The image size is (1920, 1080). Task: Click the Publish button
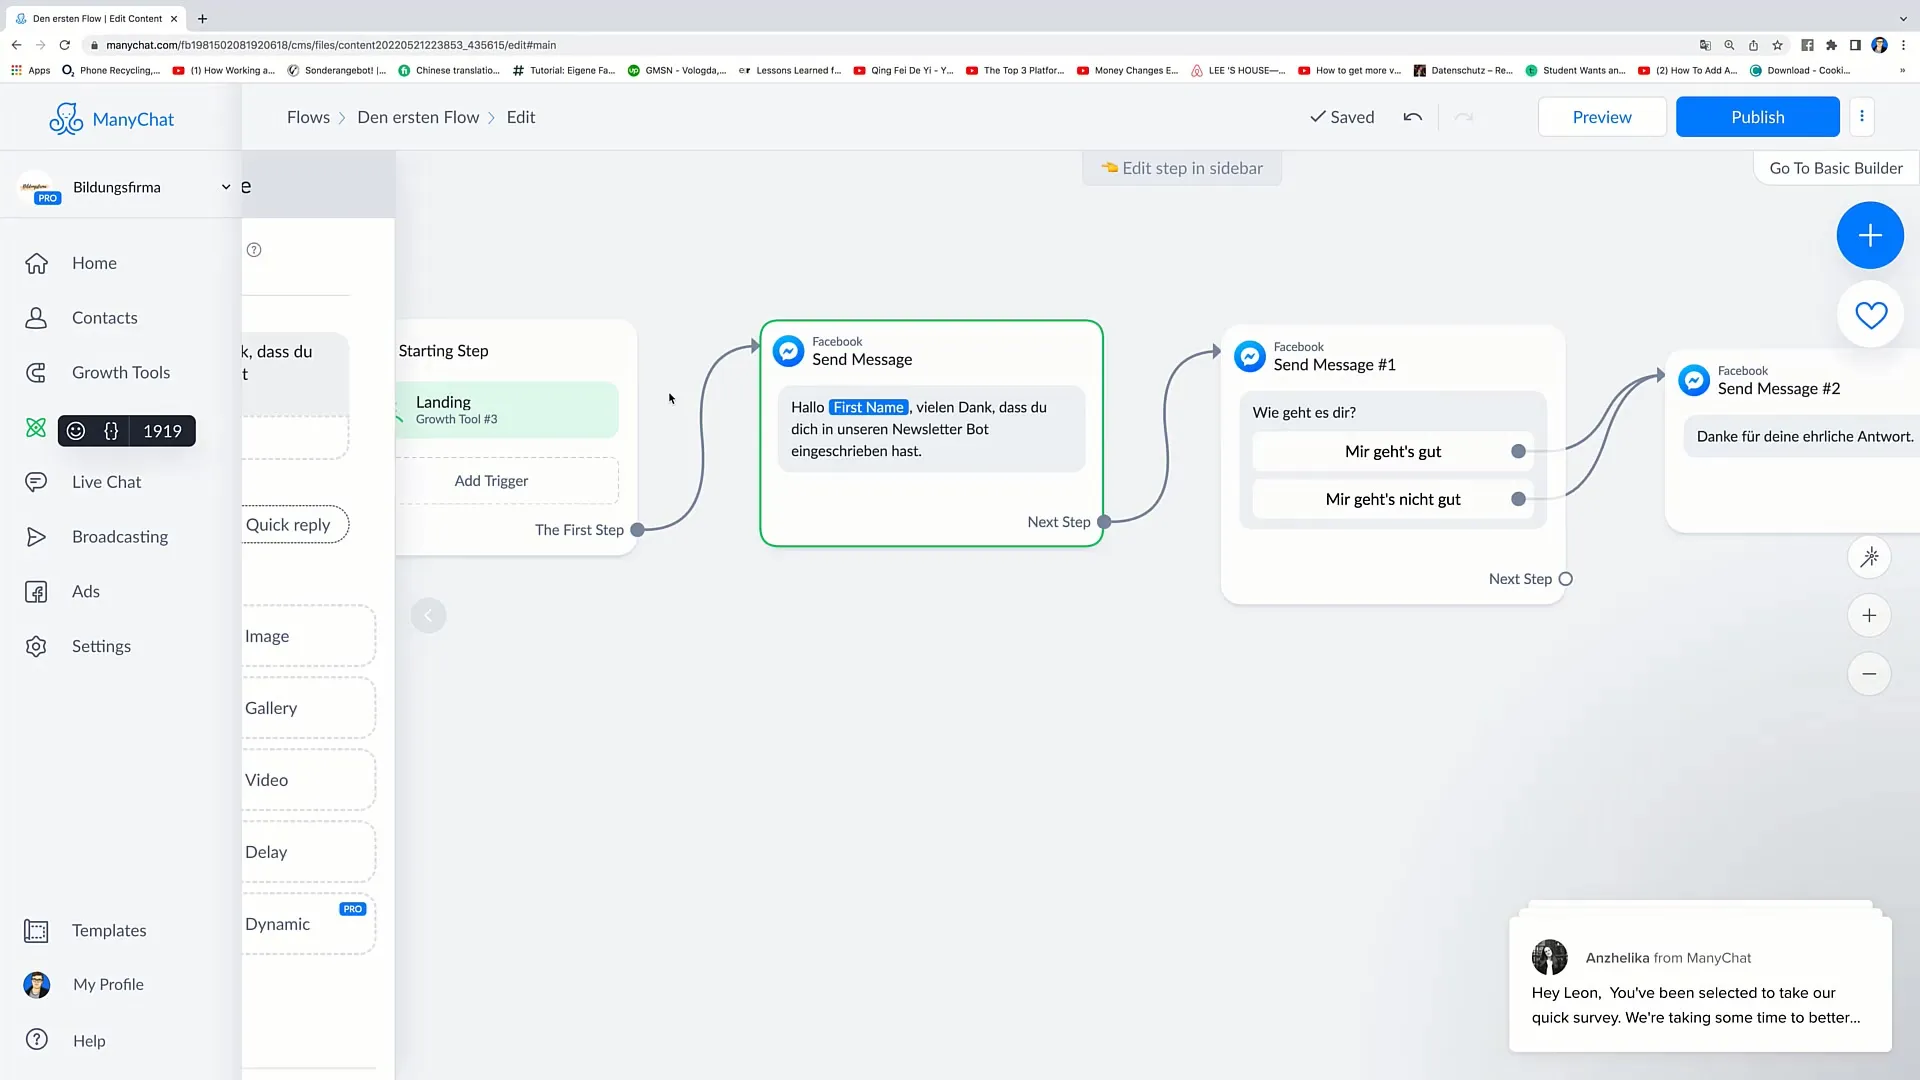pyautogui.click(x=1756, y=116)
